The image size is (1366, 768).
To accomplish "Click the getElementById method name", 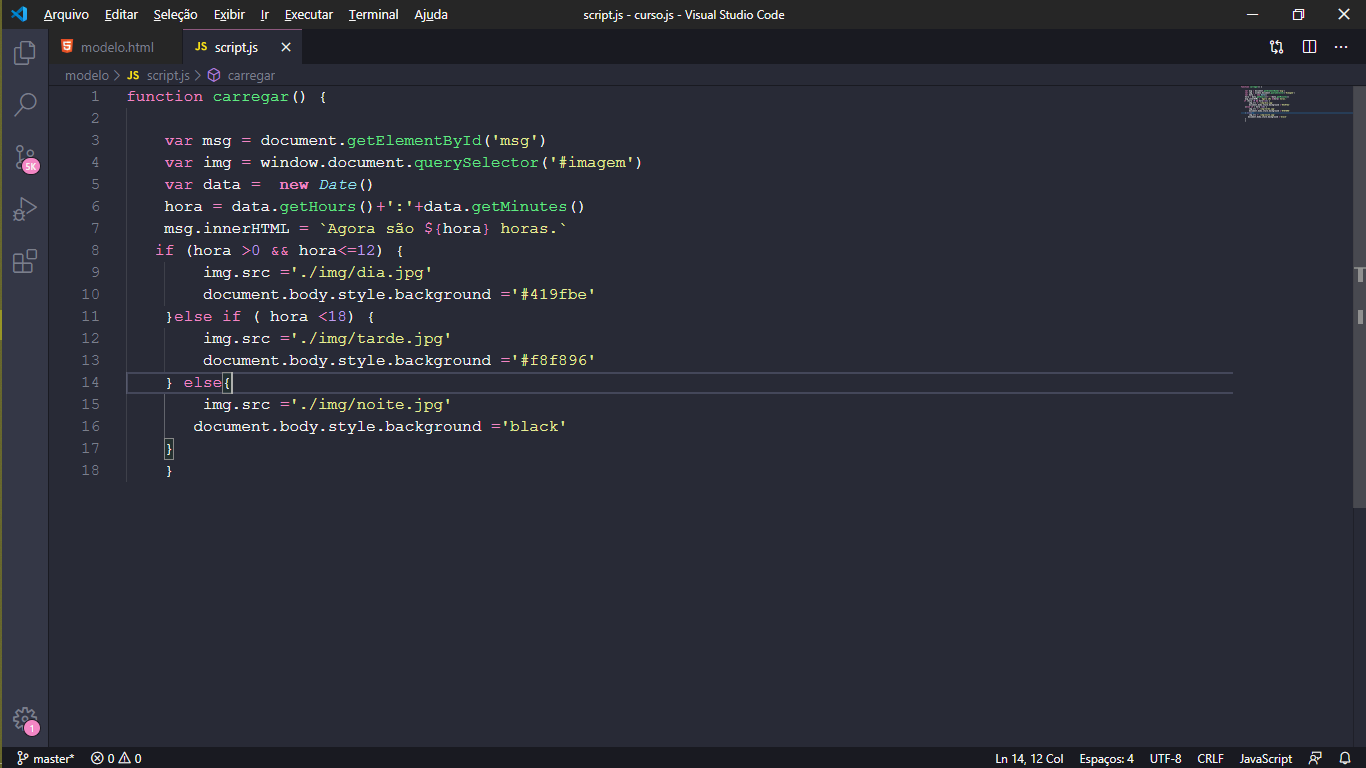I will point(414,140).
